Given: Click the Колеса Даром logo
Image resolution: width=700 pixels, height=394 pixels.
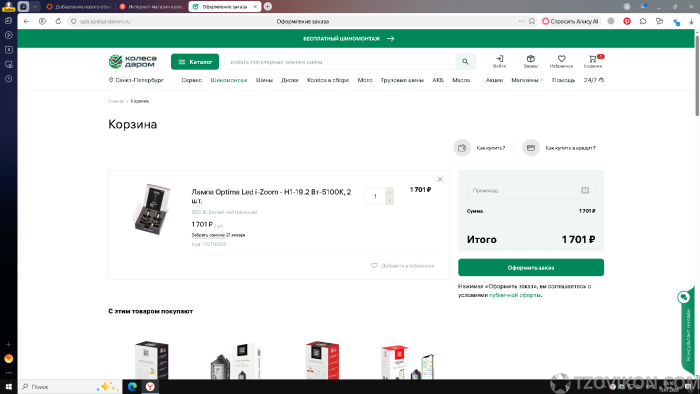Looking at the screenshot, I should click(x=133, y=61).
